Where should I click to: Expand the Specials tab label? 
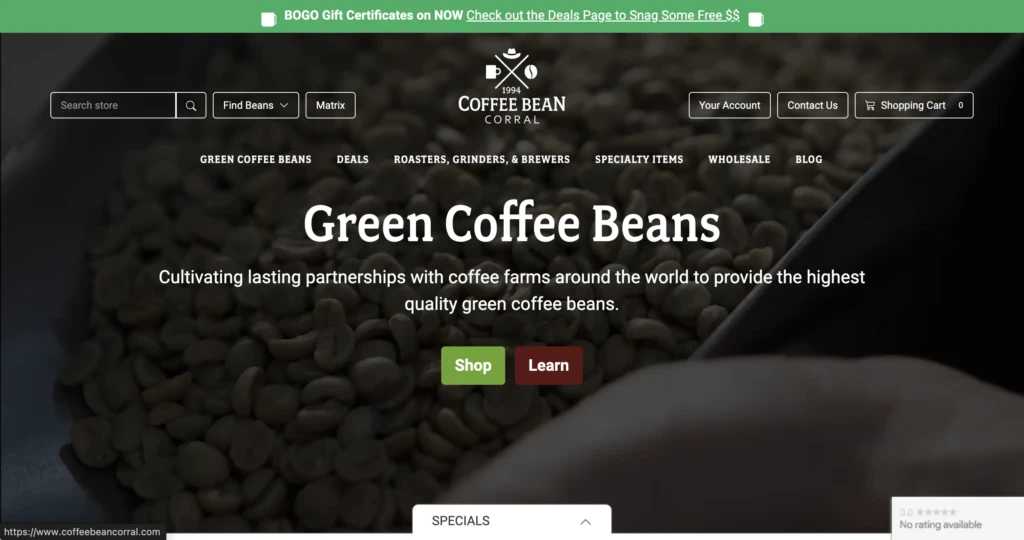(460, 521)
